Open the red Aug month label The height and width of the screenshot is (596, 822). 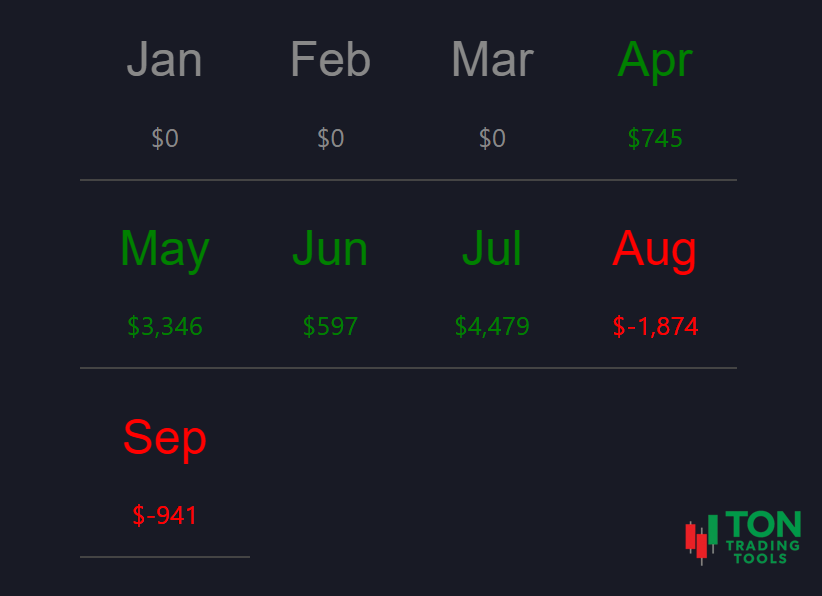point(655,249)
